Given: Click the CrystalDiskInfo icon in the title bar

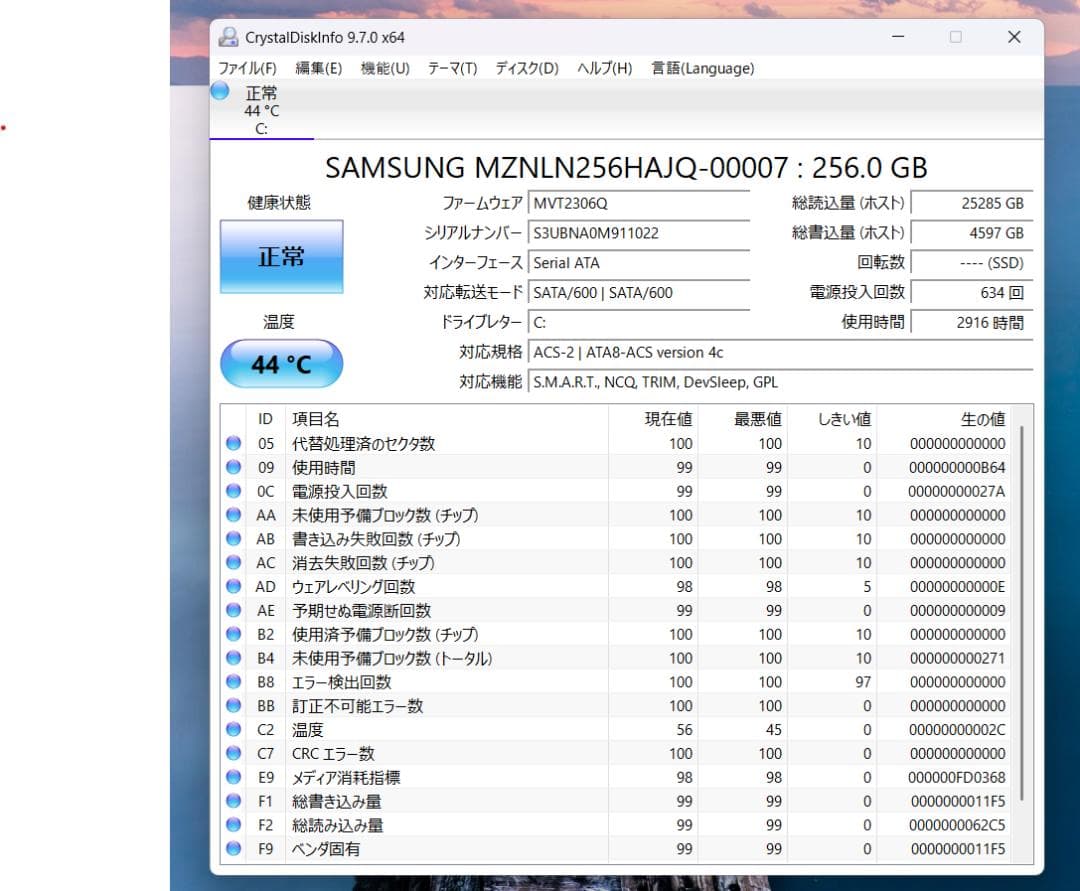Looking at the screenshot, I should pos(227,36).
